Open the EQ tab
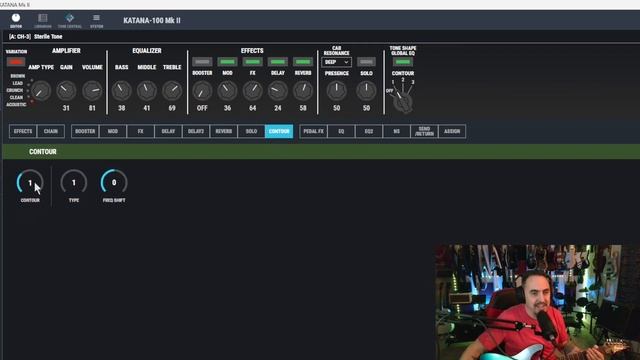Image resolution: width=640 pixels, height=360 pixels. (341, 131)
